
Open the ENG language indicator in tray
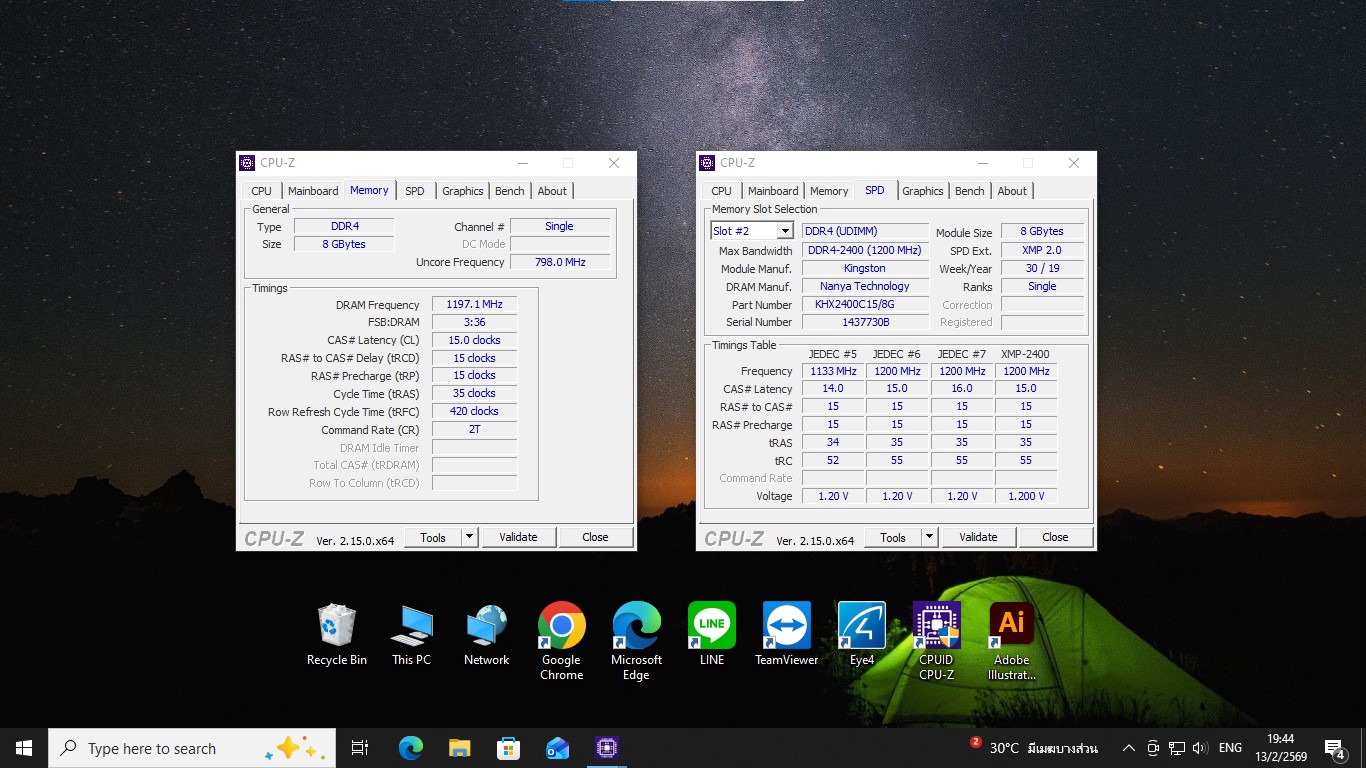click(1230, 748)
